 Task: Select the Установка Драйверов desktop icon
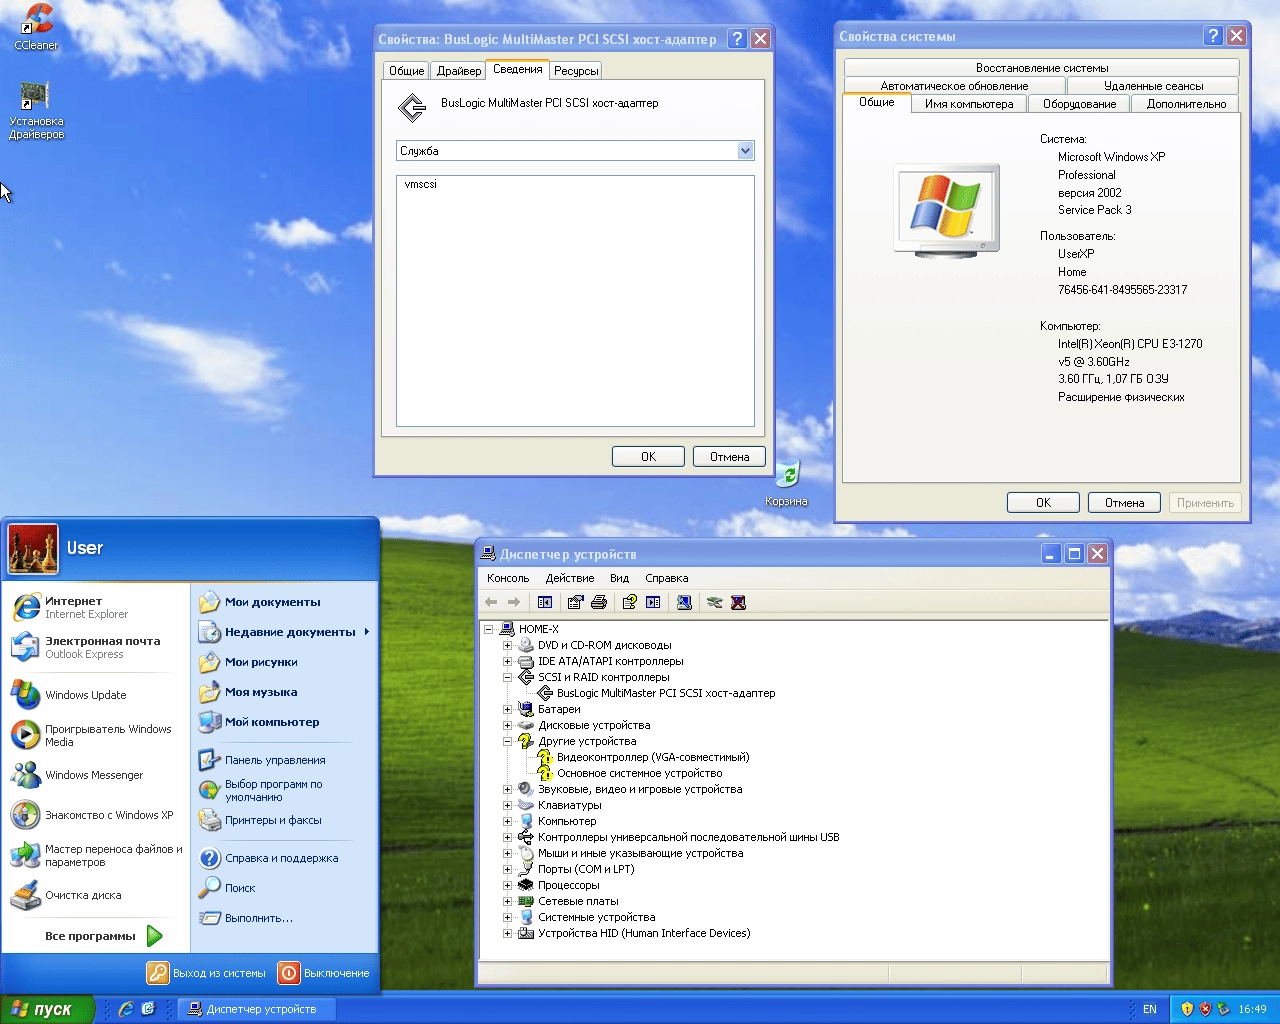(x=36, y=110)
